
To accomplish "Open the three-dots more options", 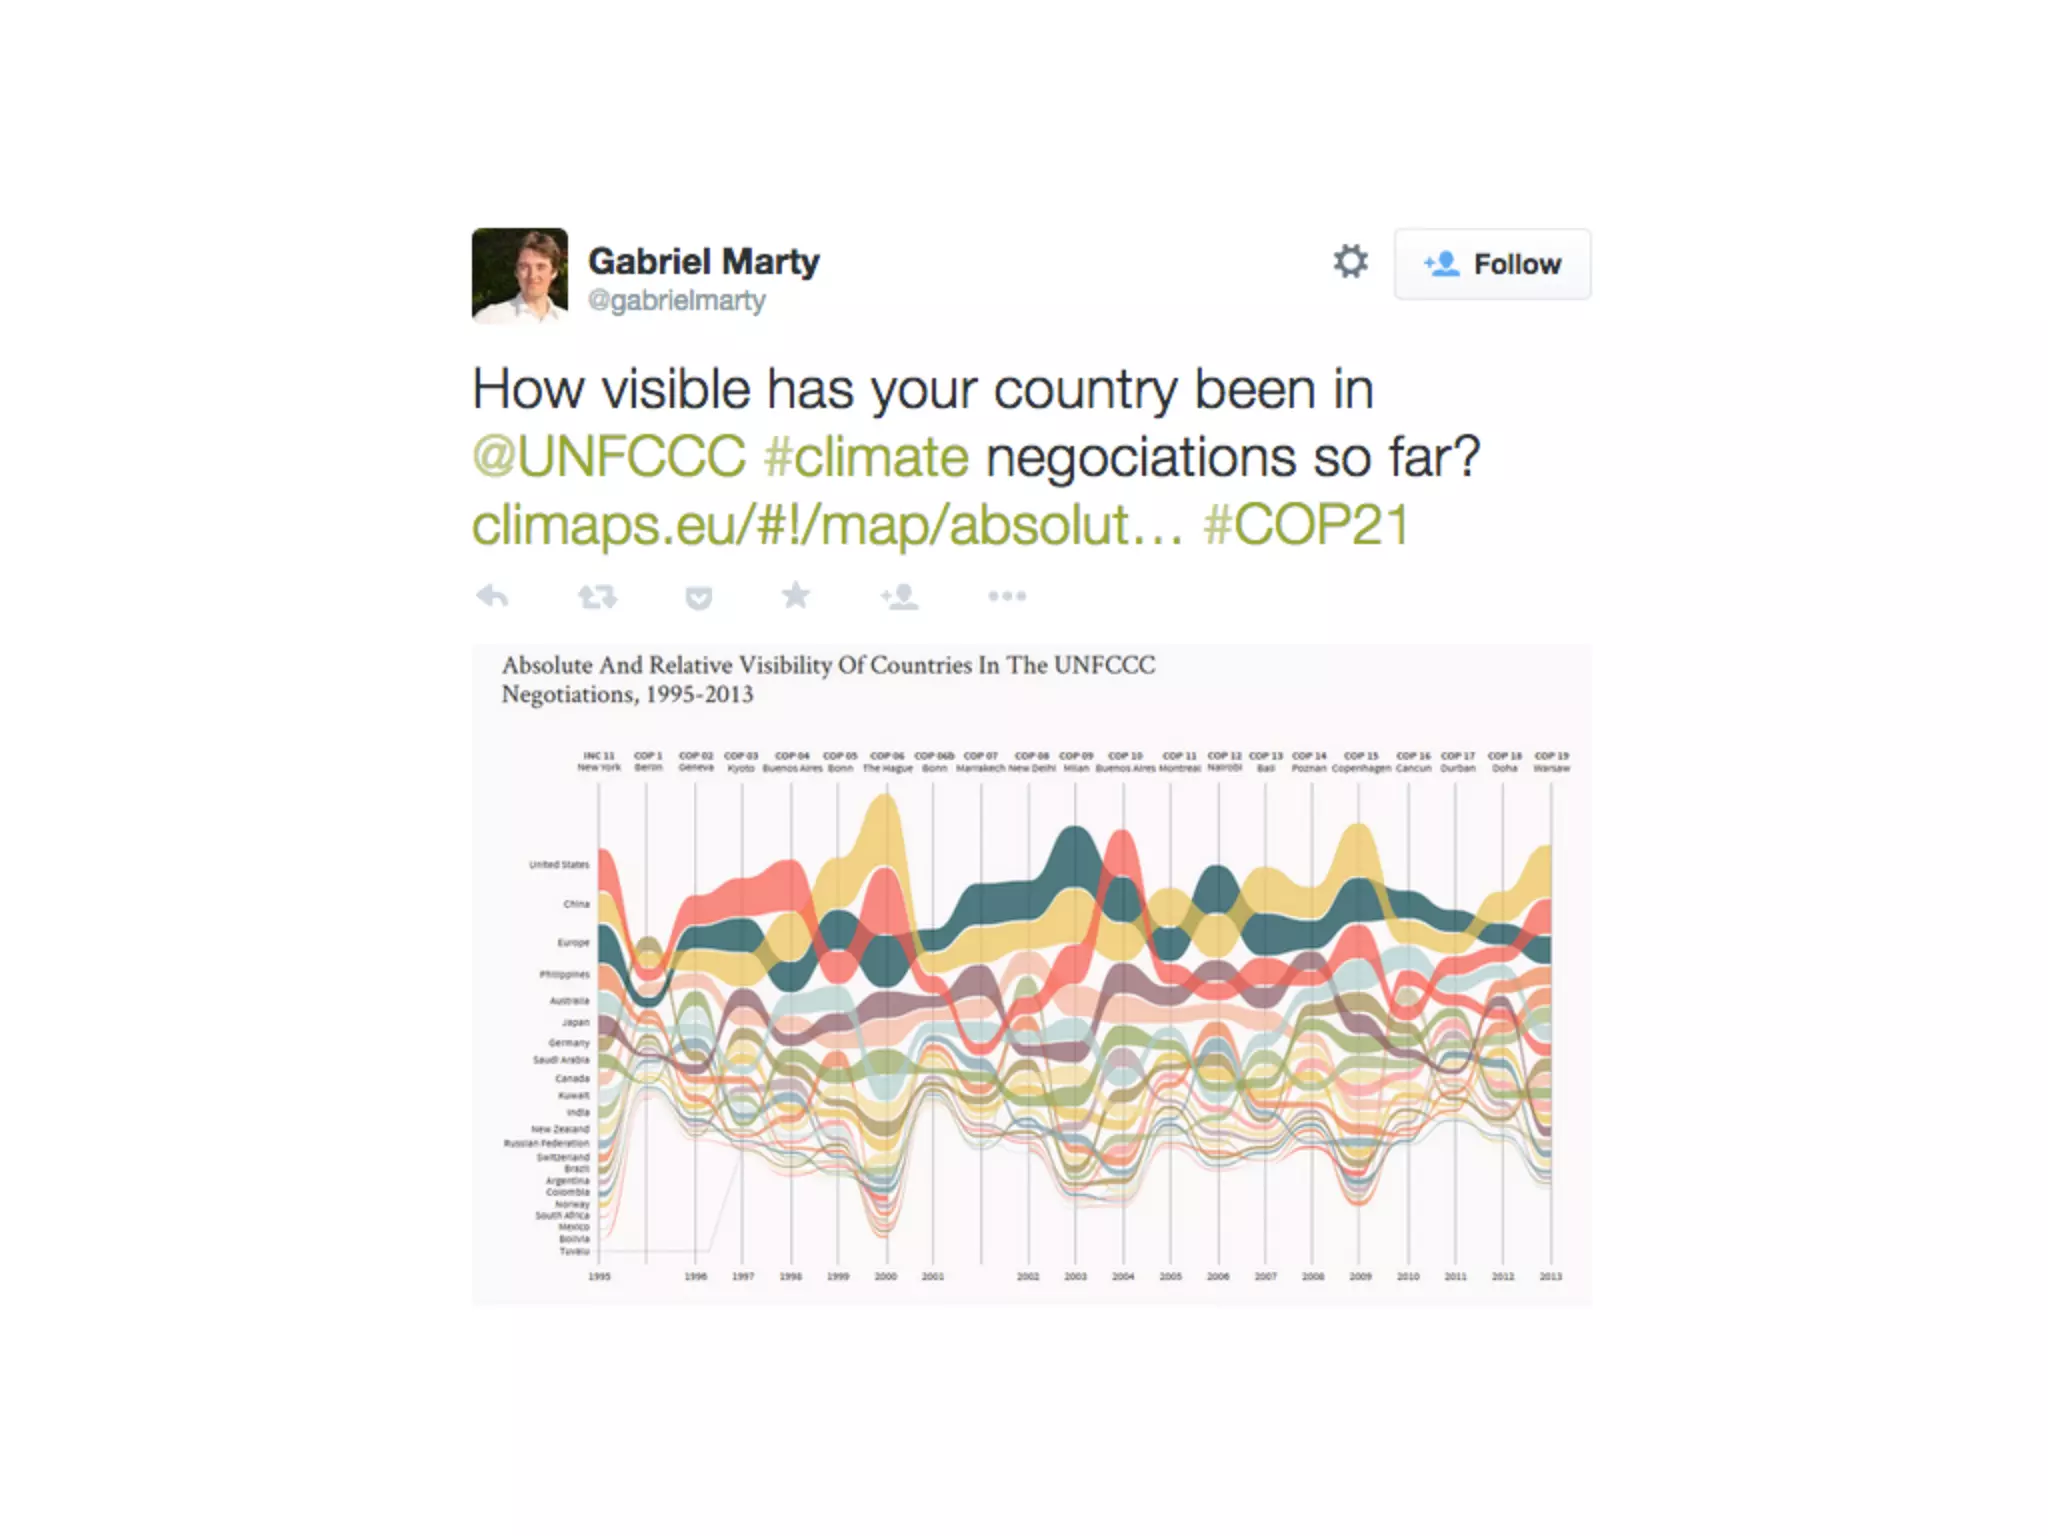I will tap(1006, 596).
